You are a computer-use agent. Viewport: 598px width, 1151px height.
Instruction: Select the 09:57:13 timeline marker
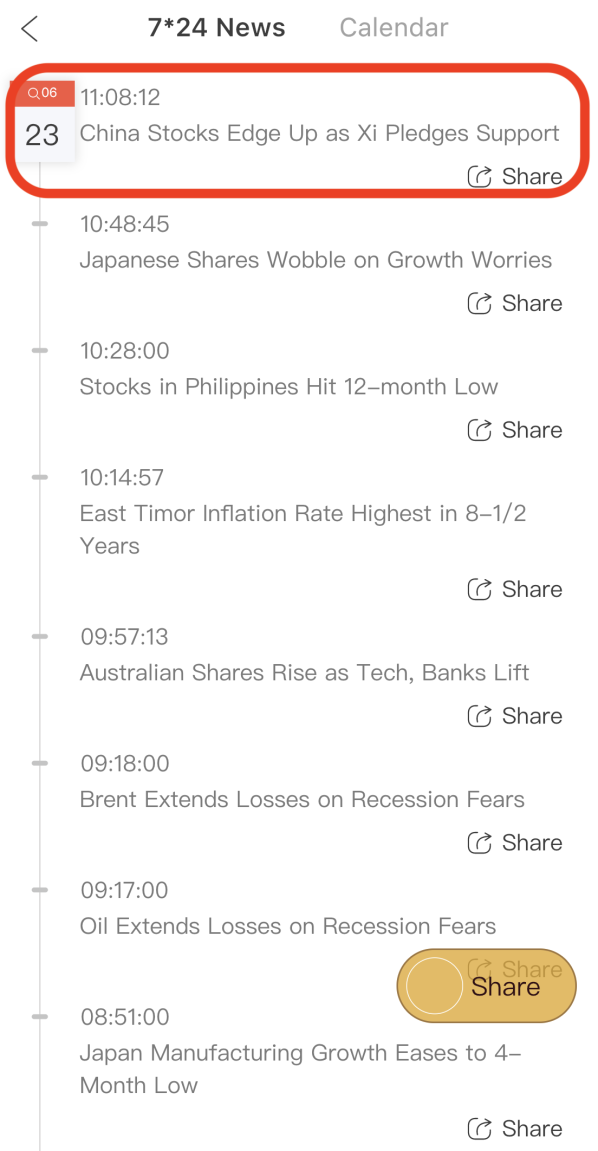pyautogui.click(x=40, y=637)
